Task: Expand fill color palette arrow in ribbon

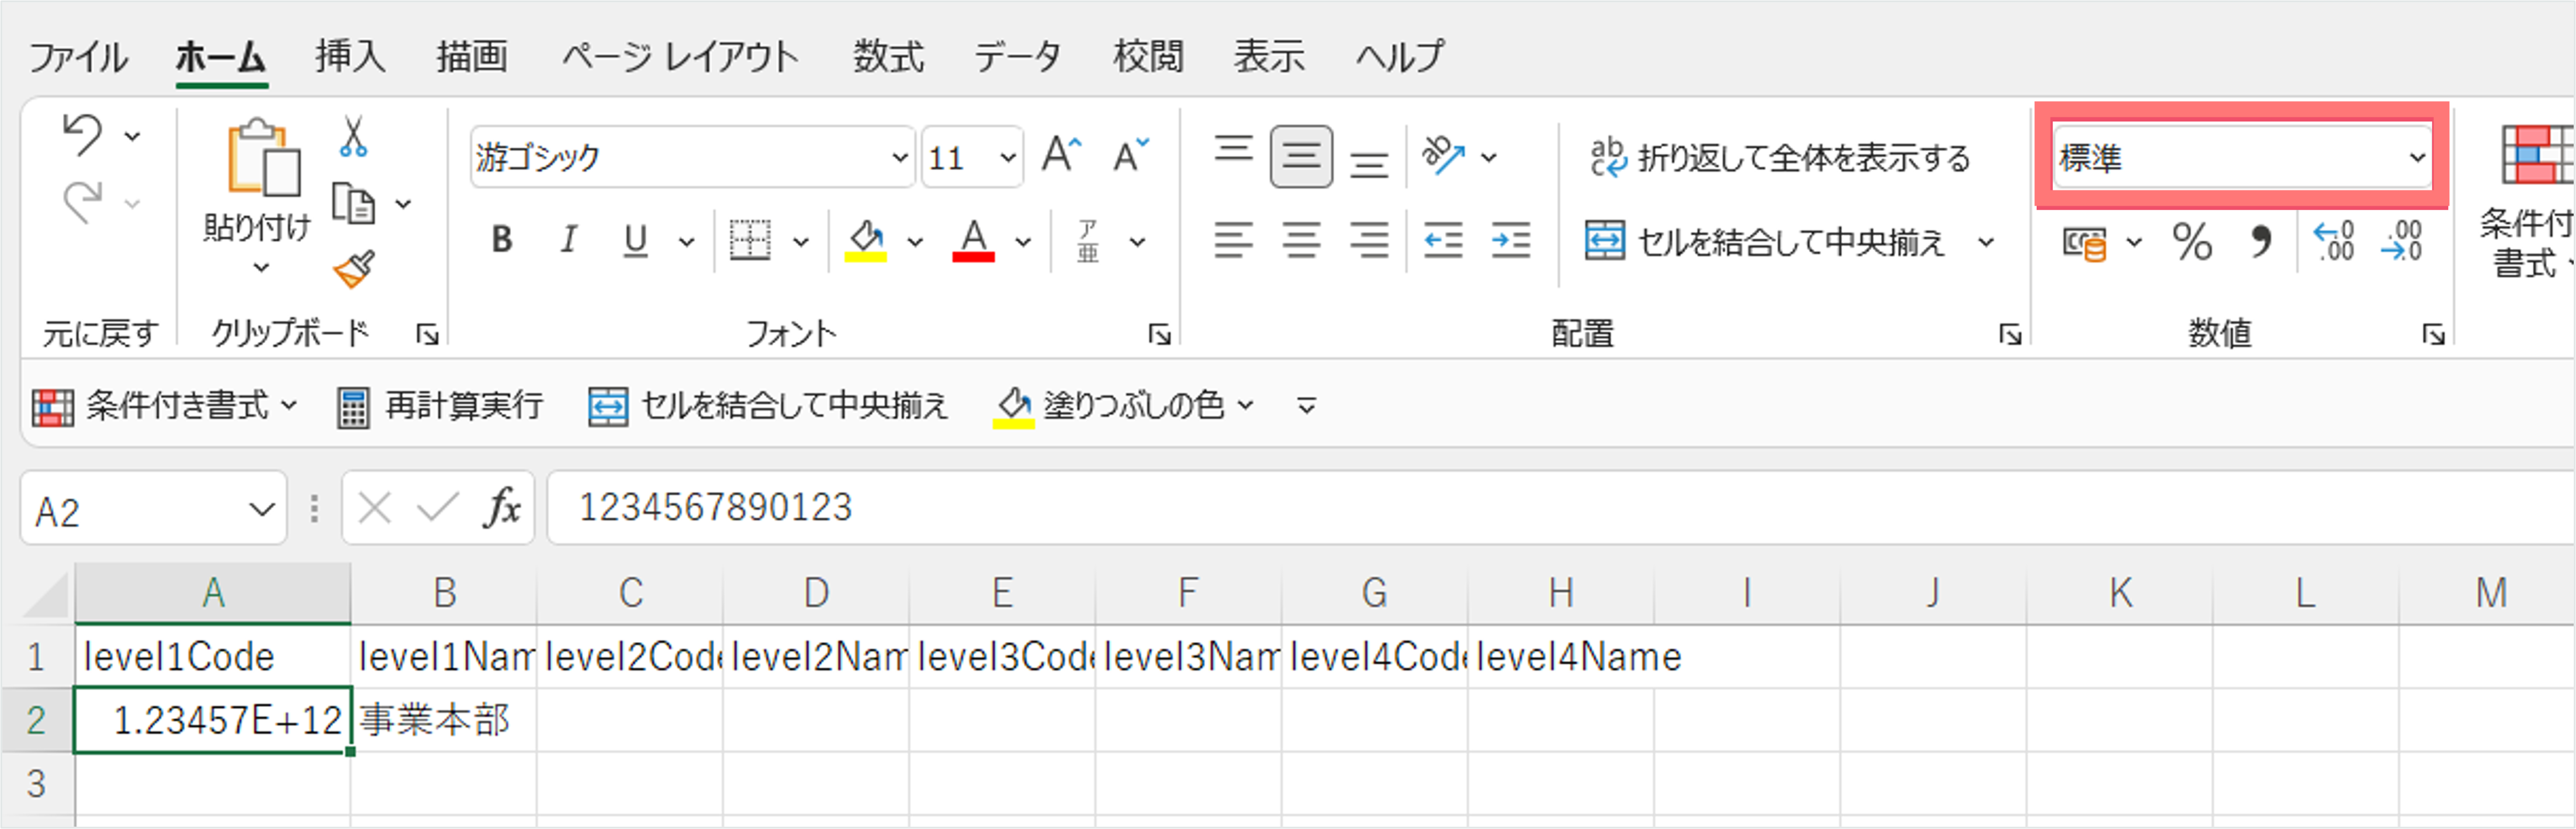Action: point(914,241)
